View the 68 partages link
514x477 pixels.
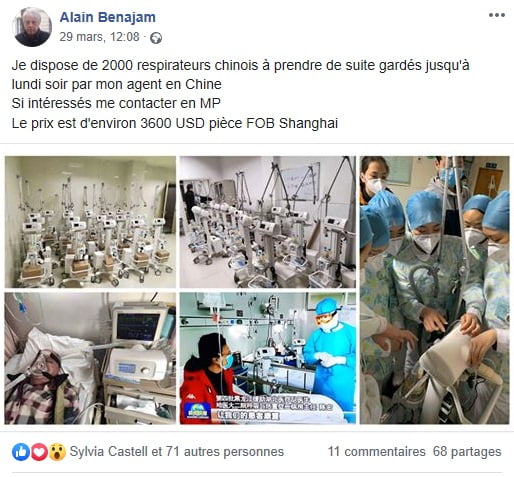[467, 452]
